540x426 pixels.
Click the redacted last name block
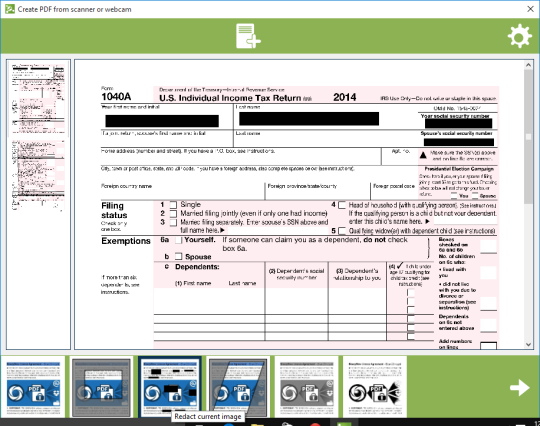coord(309,119)
